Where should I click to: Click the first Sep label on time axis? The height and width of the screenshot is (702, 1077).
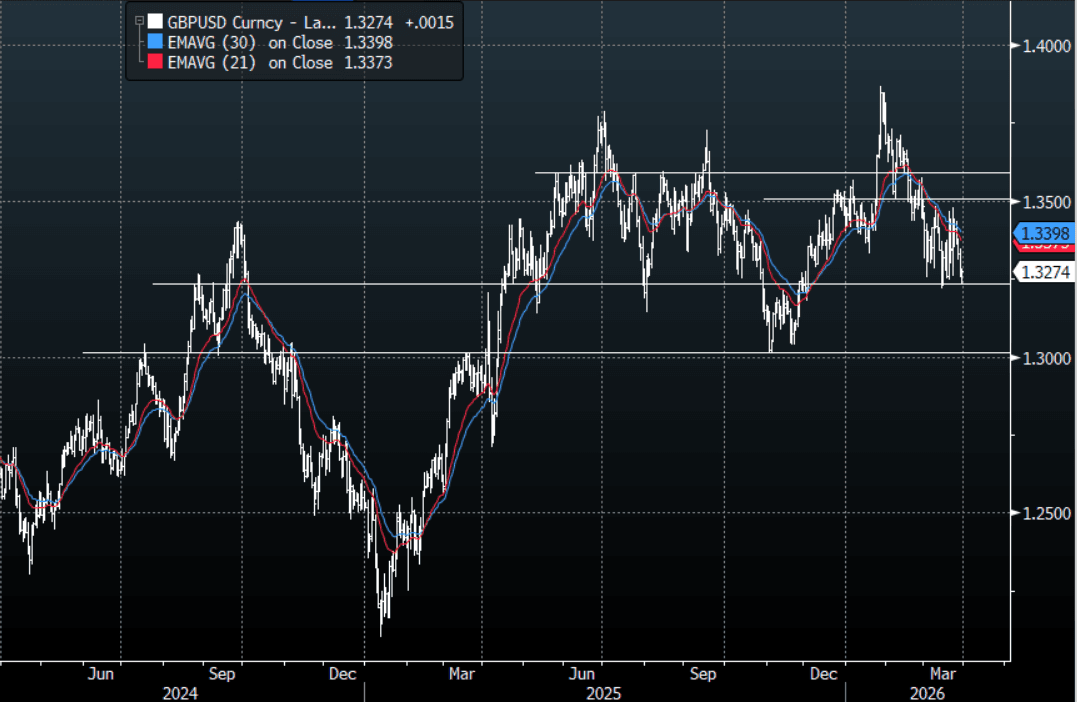[222, 674]
